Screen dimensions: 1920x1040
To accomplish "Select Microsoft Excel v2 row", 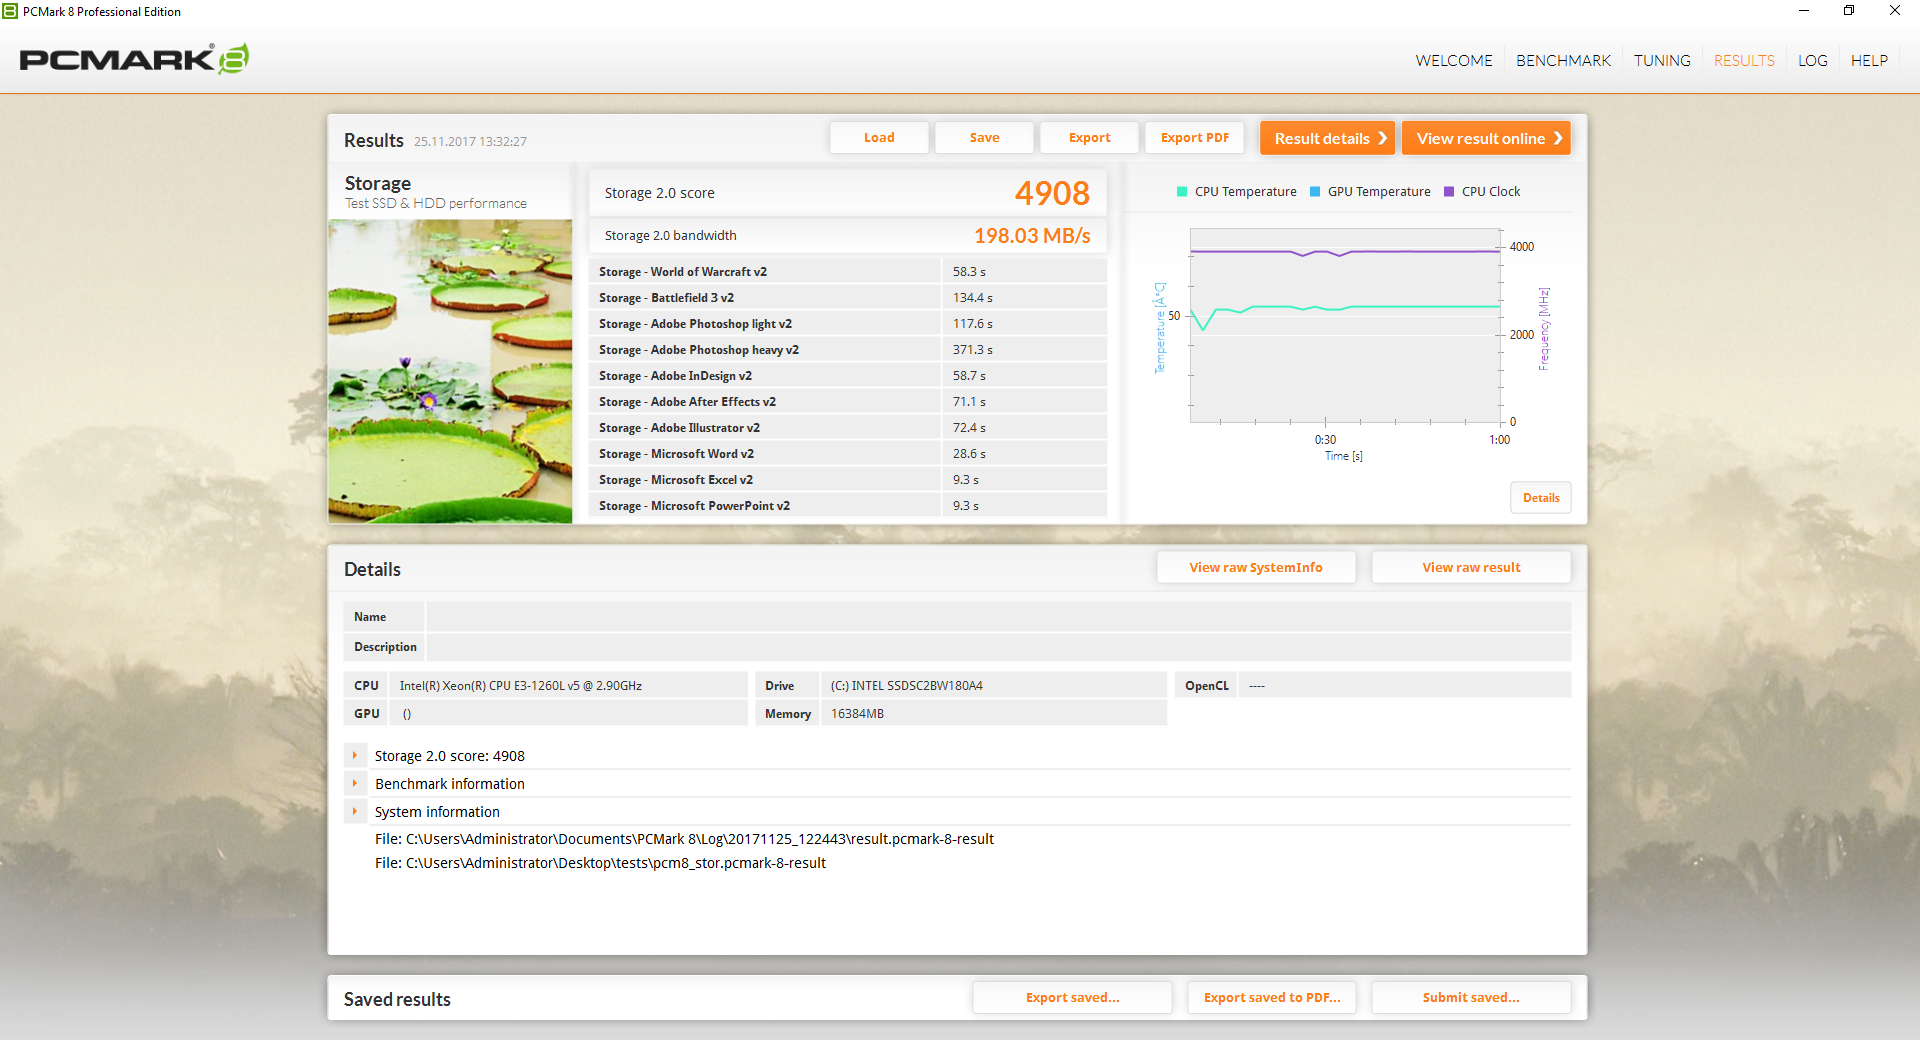I will point(848,480).
